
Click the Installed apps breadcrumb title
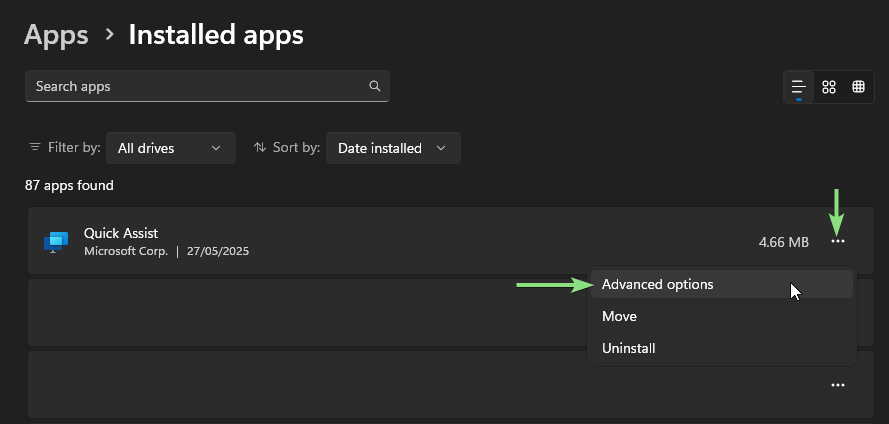point(216,35)
